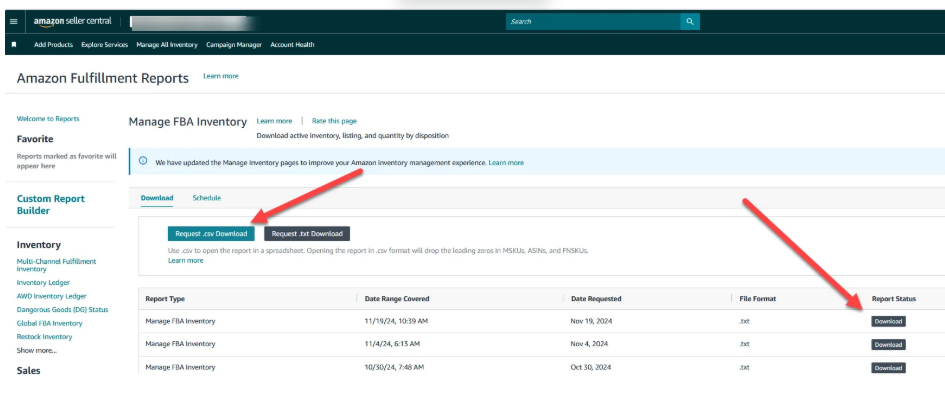Click the Inventory heading in sidebar
The image size is (945, 403).
click(x=39, y=245)
